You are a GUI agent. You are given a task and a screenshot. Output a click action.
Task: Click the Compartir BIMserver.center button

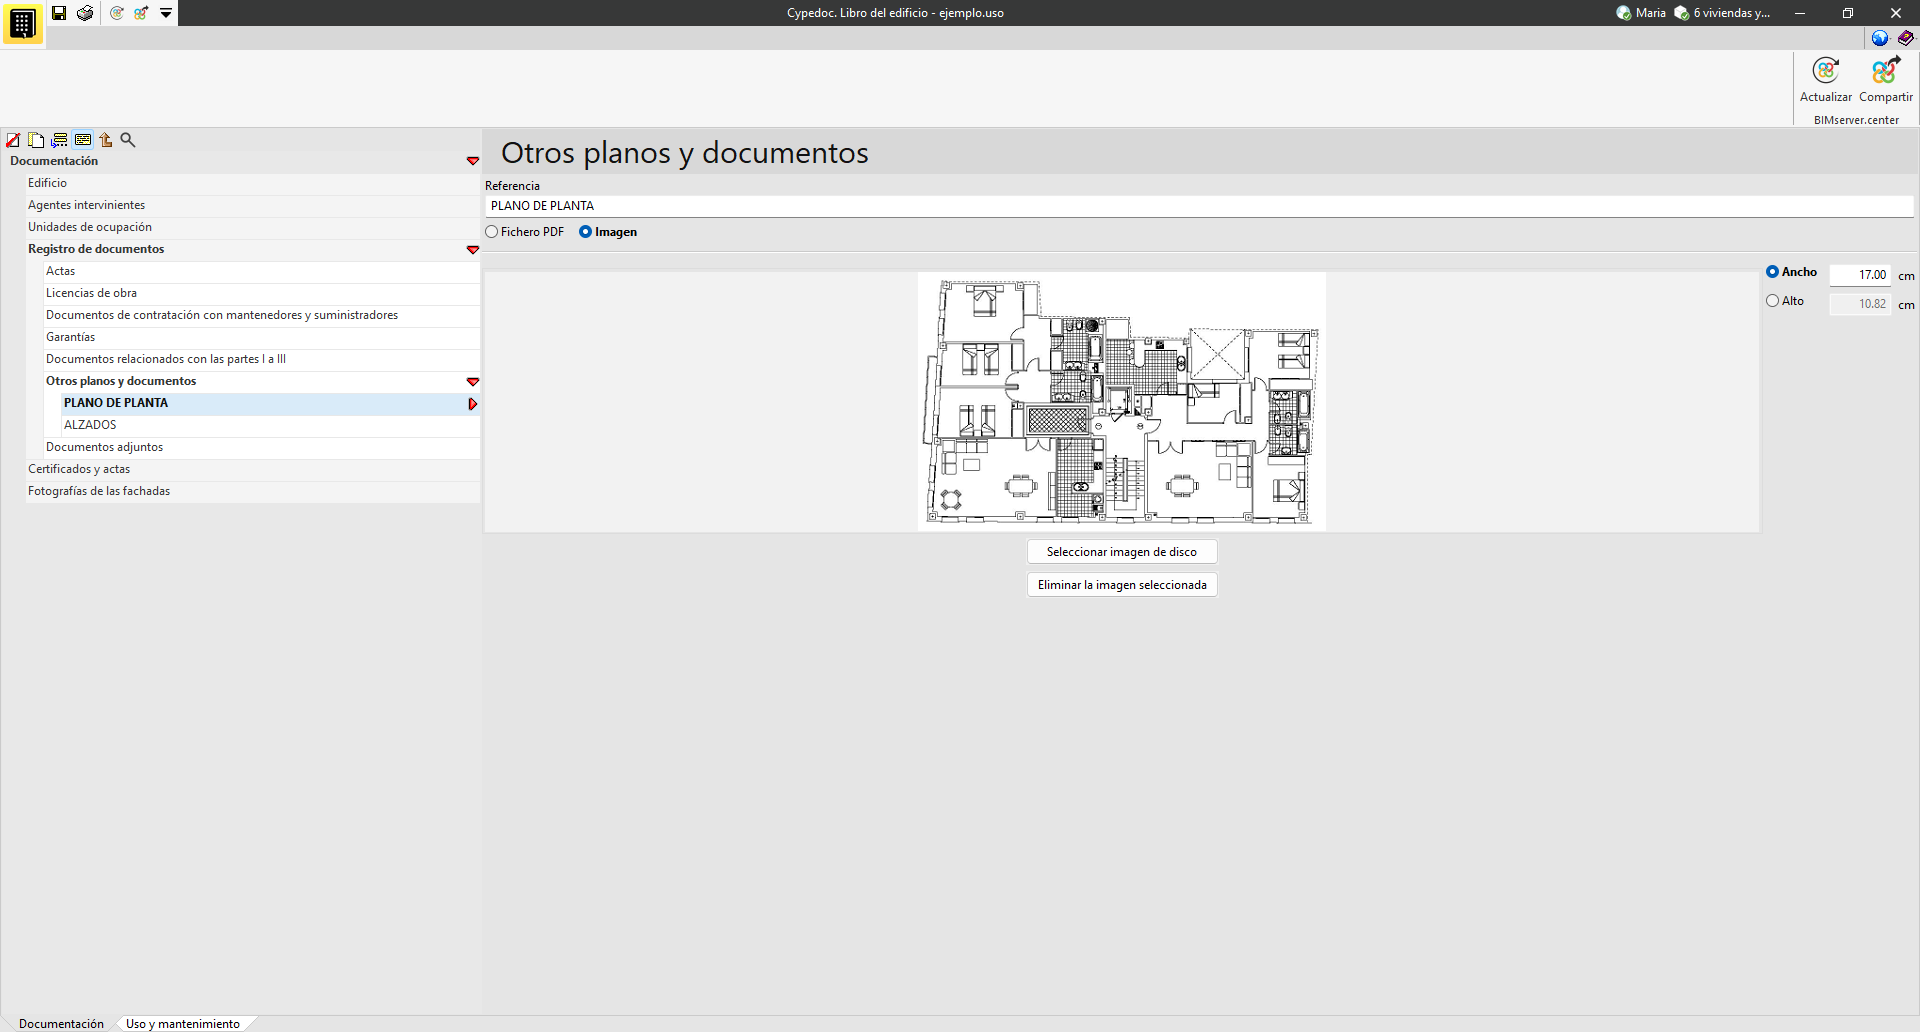point(1885,80)
